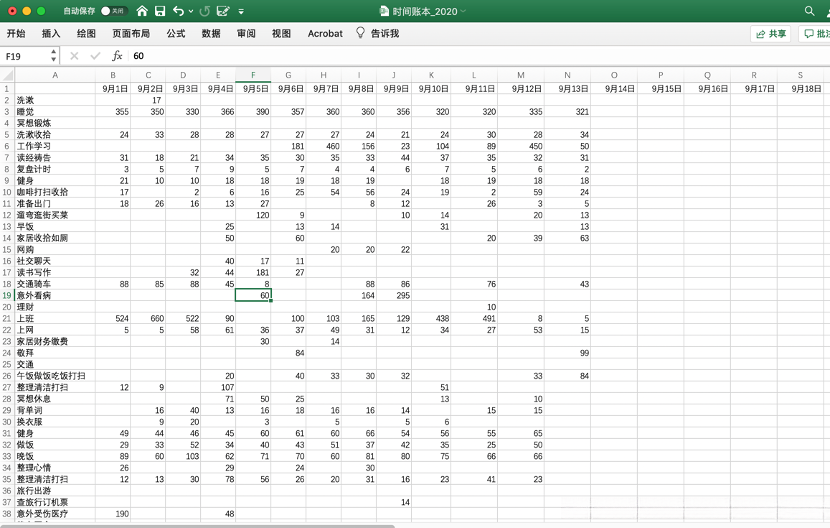Click the value 450 in 工作学习 row
The height and width of the screenshot is (528, 830).
[x=536, y=146]
